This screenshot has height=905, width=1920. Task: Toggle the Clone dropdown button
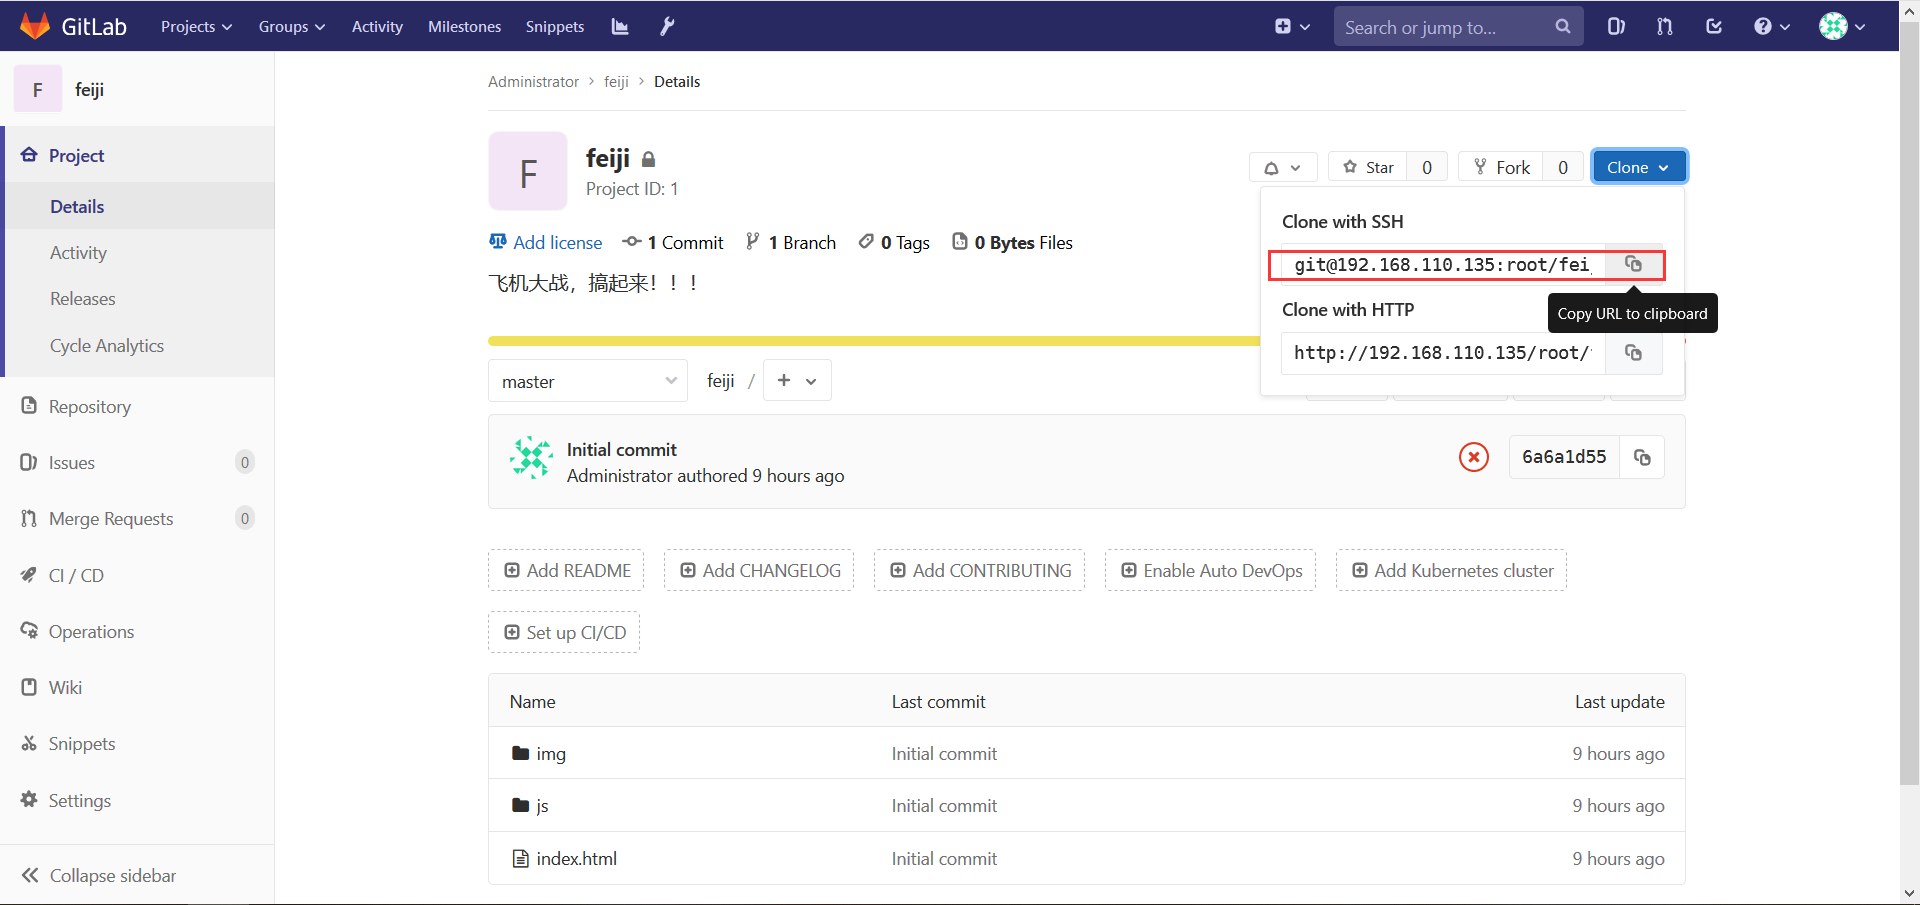1638,167
